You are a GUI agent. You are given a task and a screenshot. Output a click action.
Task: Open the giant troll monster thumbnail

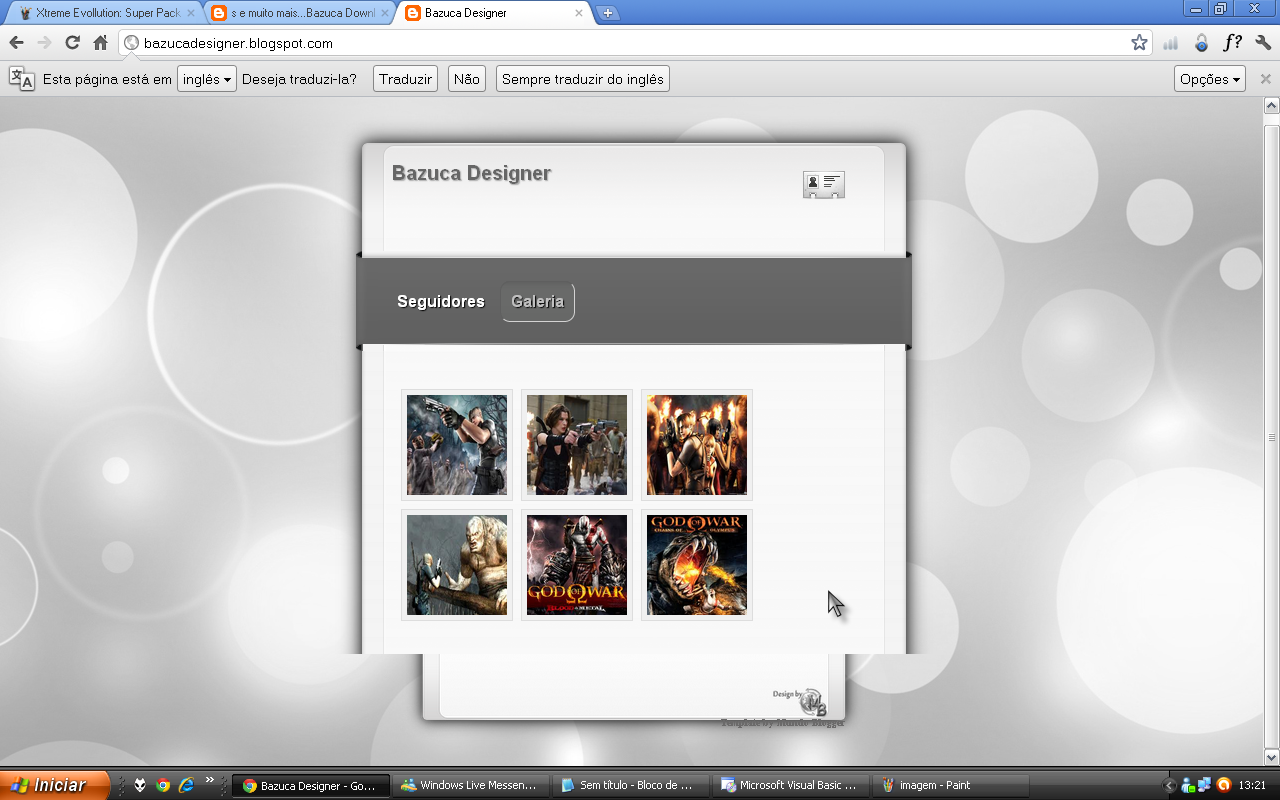click(x=457, y=565)
